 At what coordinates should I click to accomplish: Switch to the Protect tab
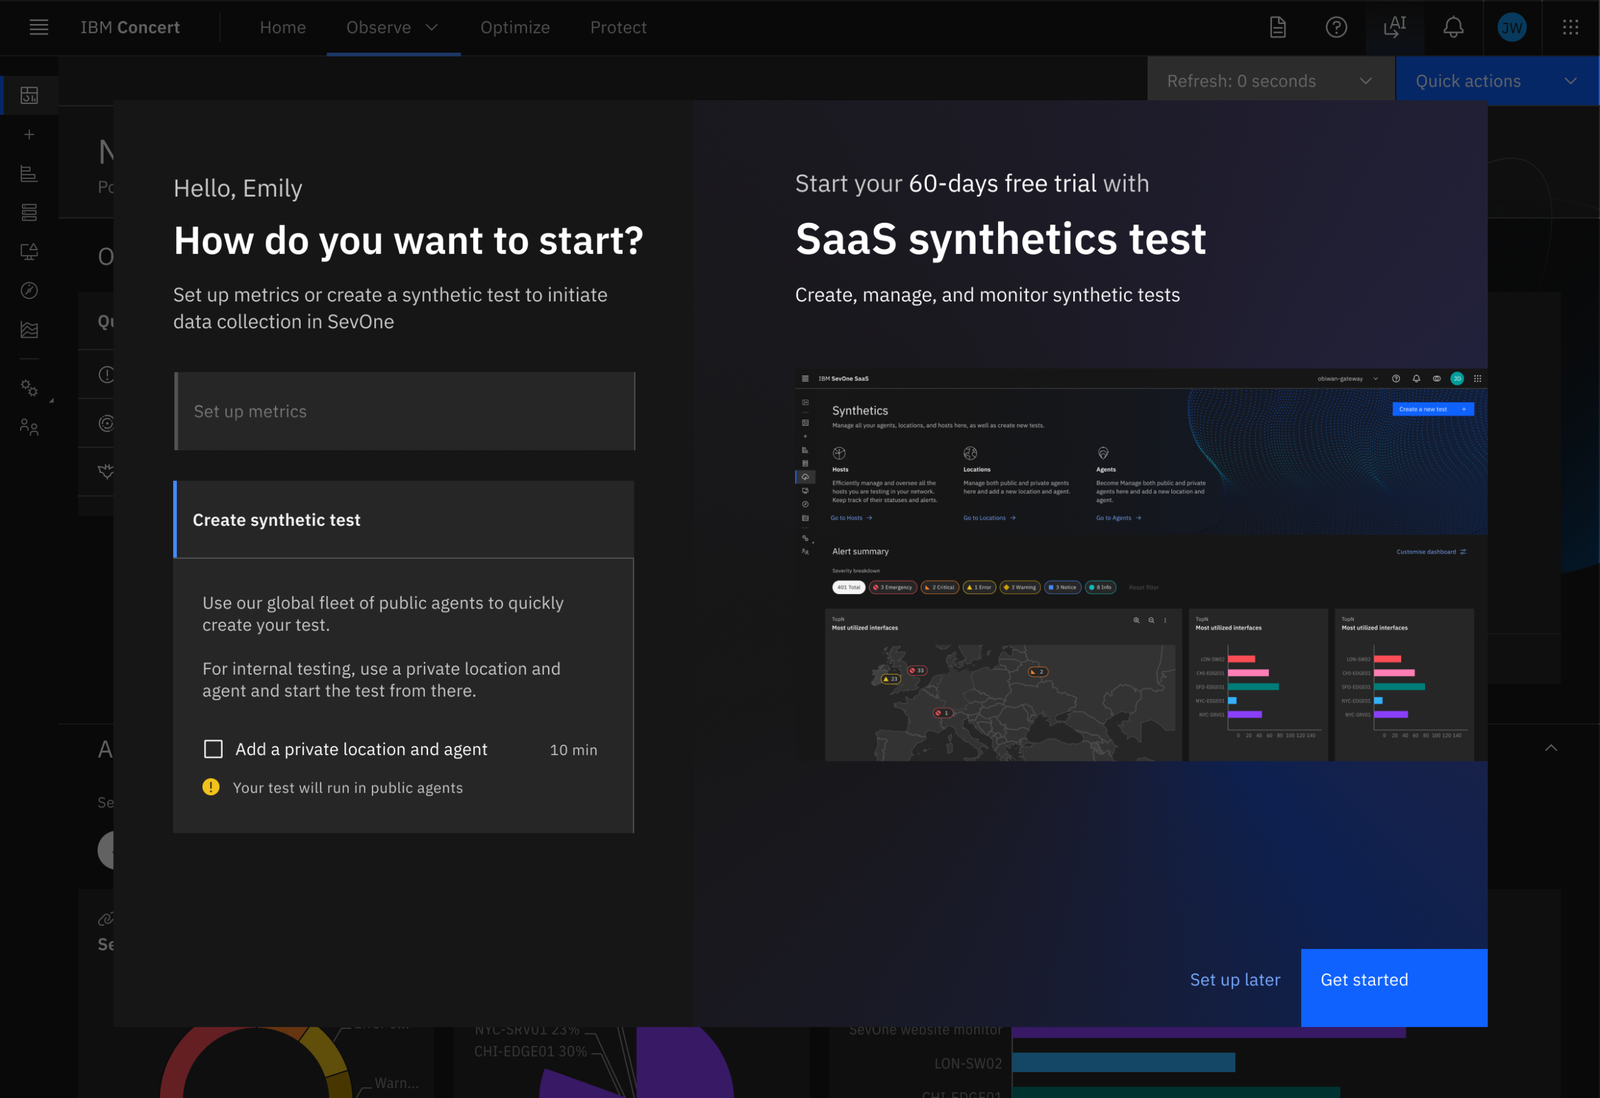click(618, 27)
